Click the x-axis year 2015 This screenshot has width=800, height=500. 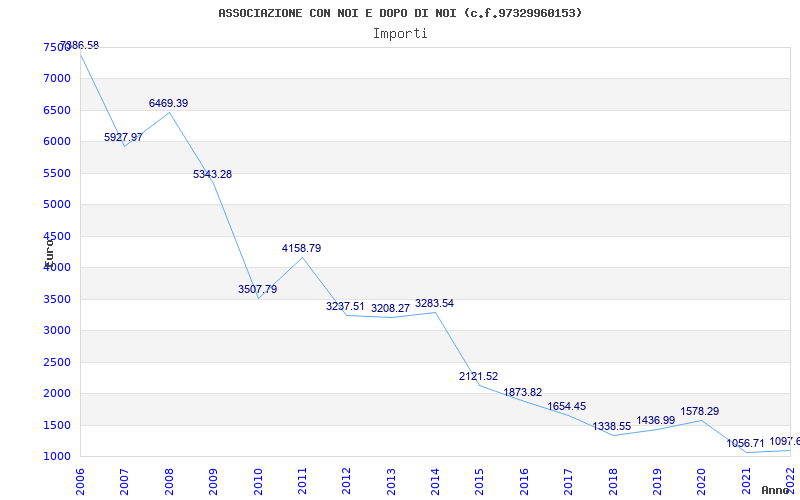480,482
